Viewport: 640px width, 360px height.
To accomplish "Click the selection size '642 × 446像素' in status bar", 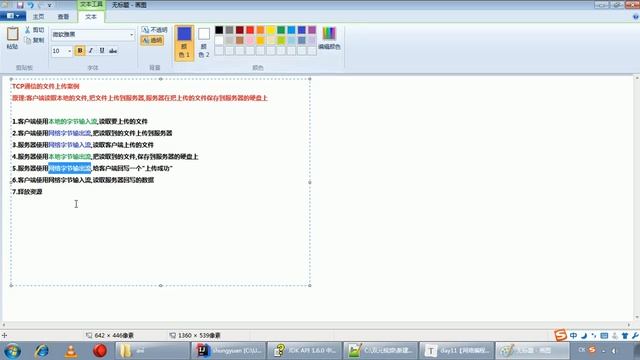I will pyautogui.click(x=114, y=335).
